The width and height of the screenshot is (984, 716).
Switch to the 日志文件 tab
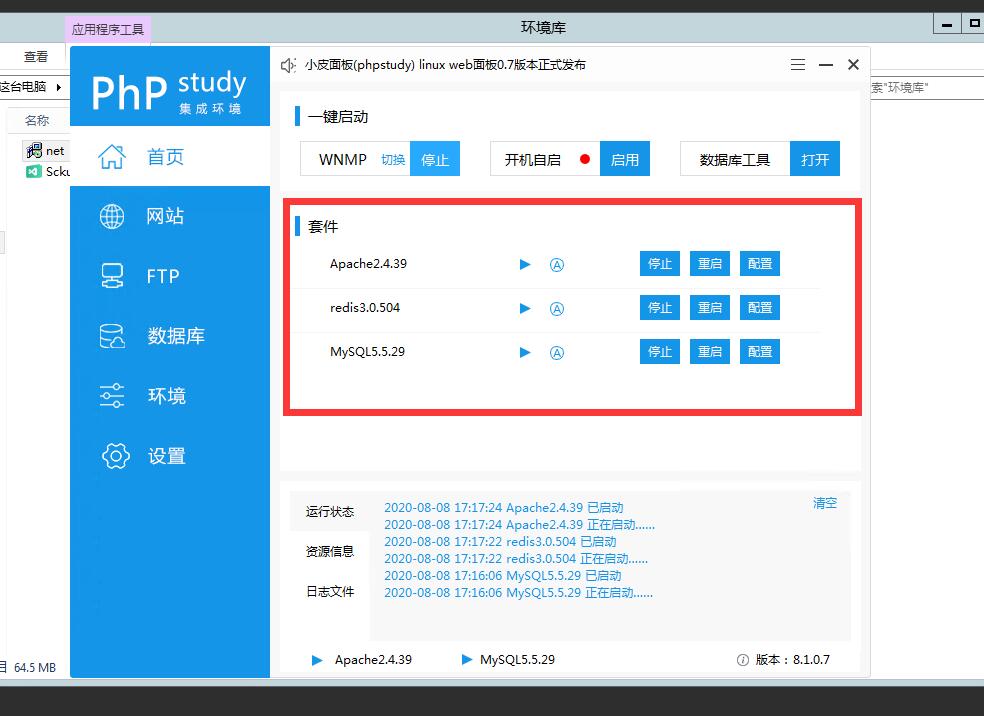(x=330, y=591)
